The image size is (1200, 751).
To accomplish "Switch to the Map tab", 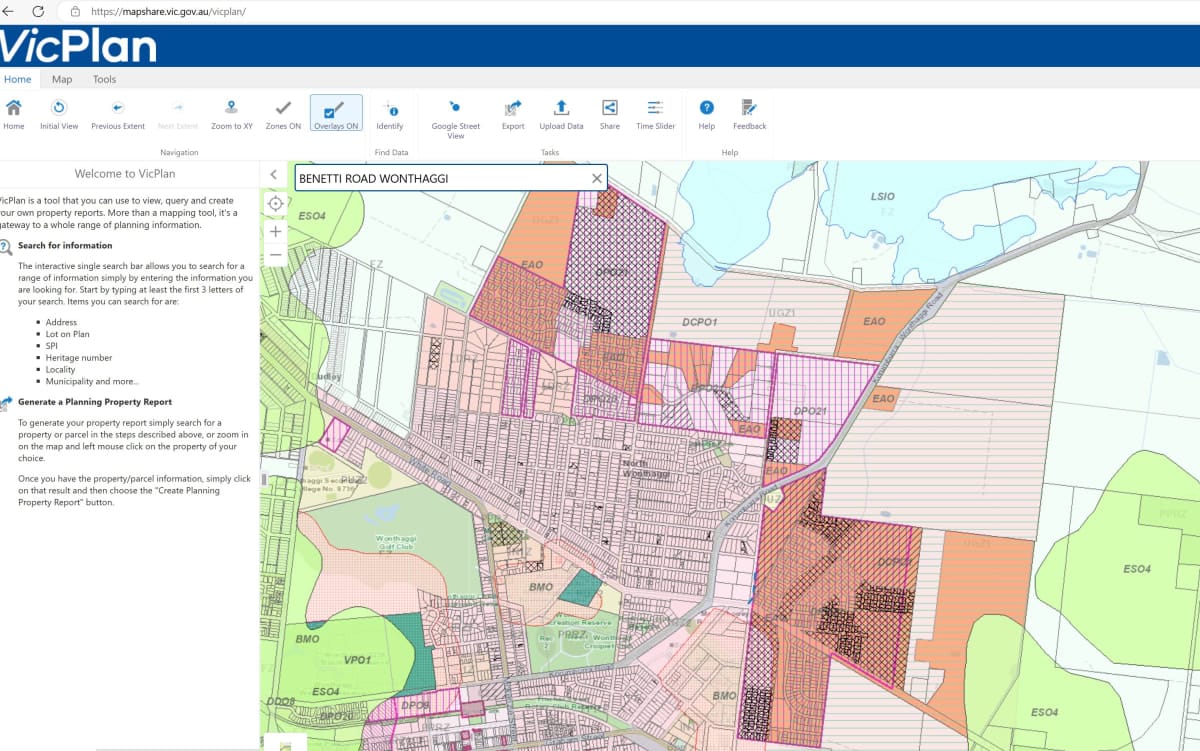I will [62, 79].
